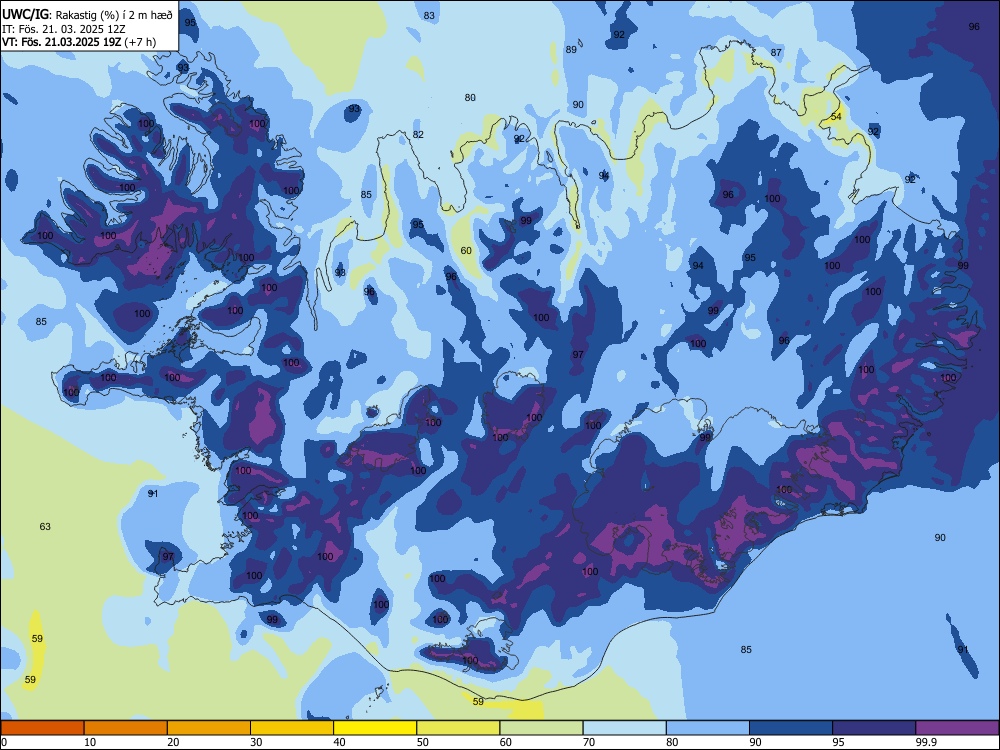Click the legend tick label '30'
The image size is (1000, 750).
pyautogui.click(x=256, y=742)
